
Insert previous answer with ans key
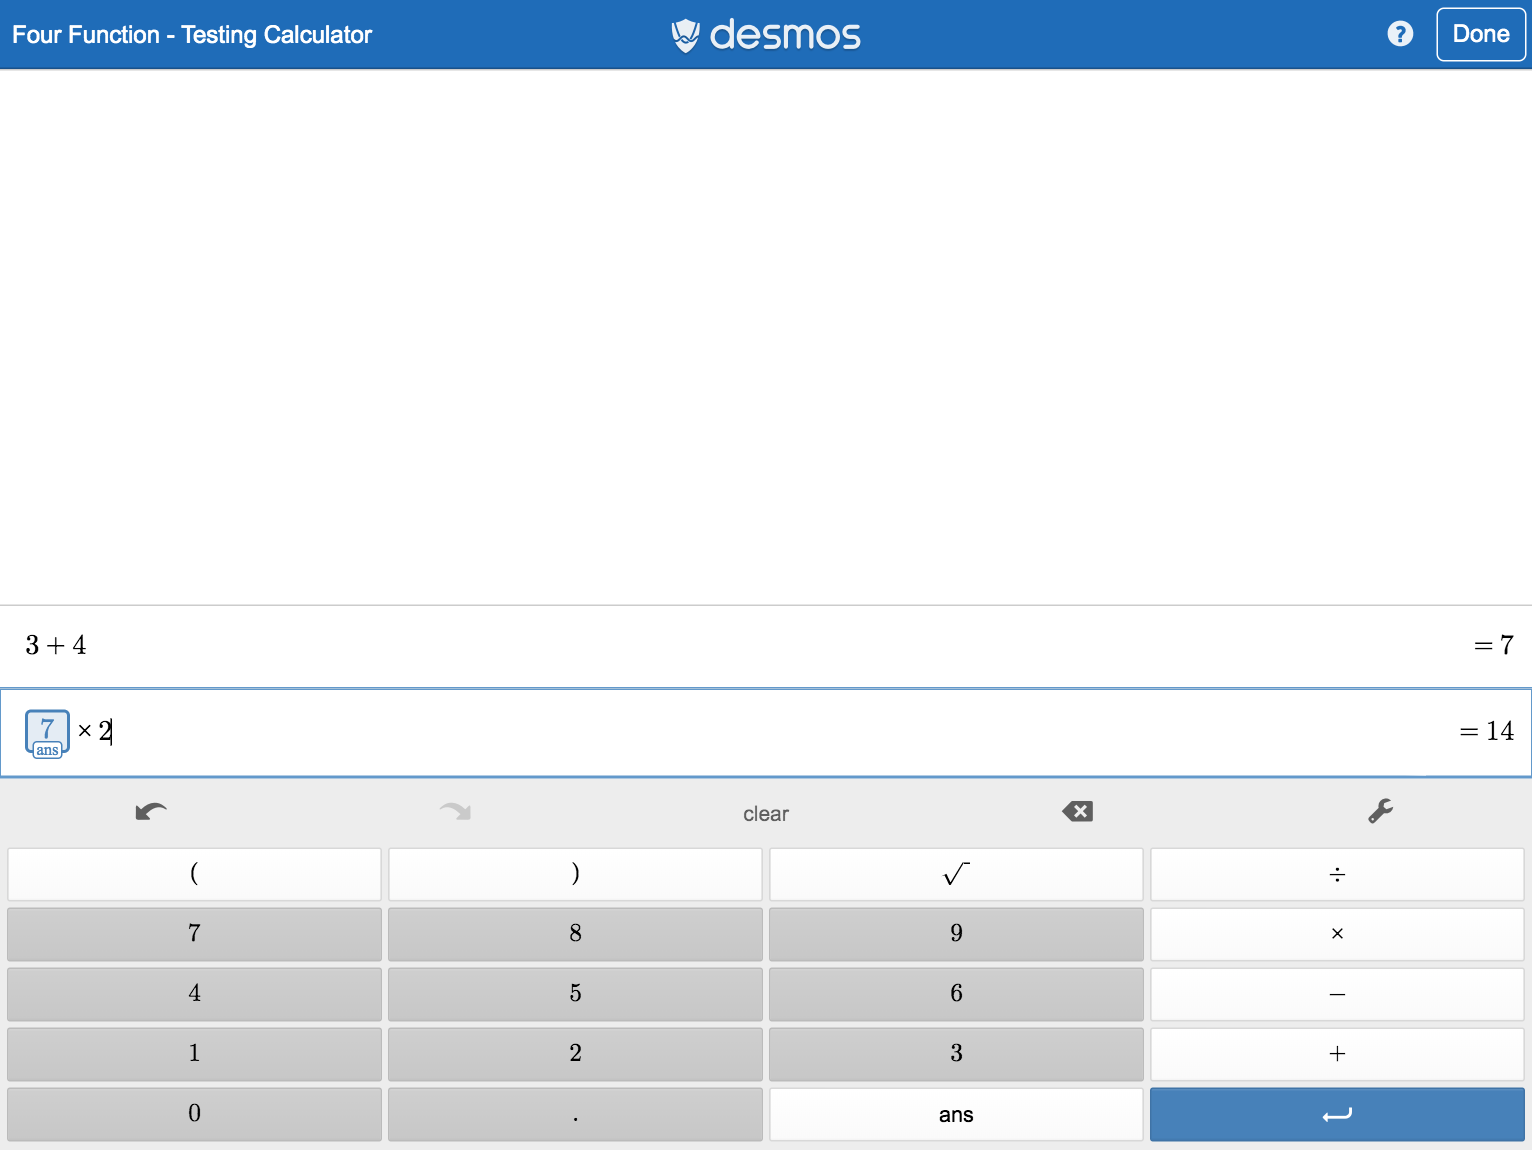955,1114
